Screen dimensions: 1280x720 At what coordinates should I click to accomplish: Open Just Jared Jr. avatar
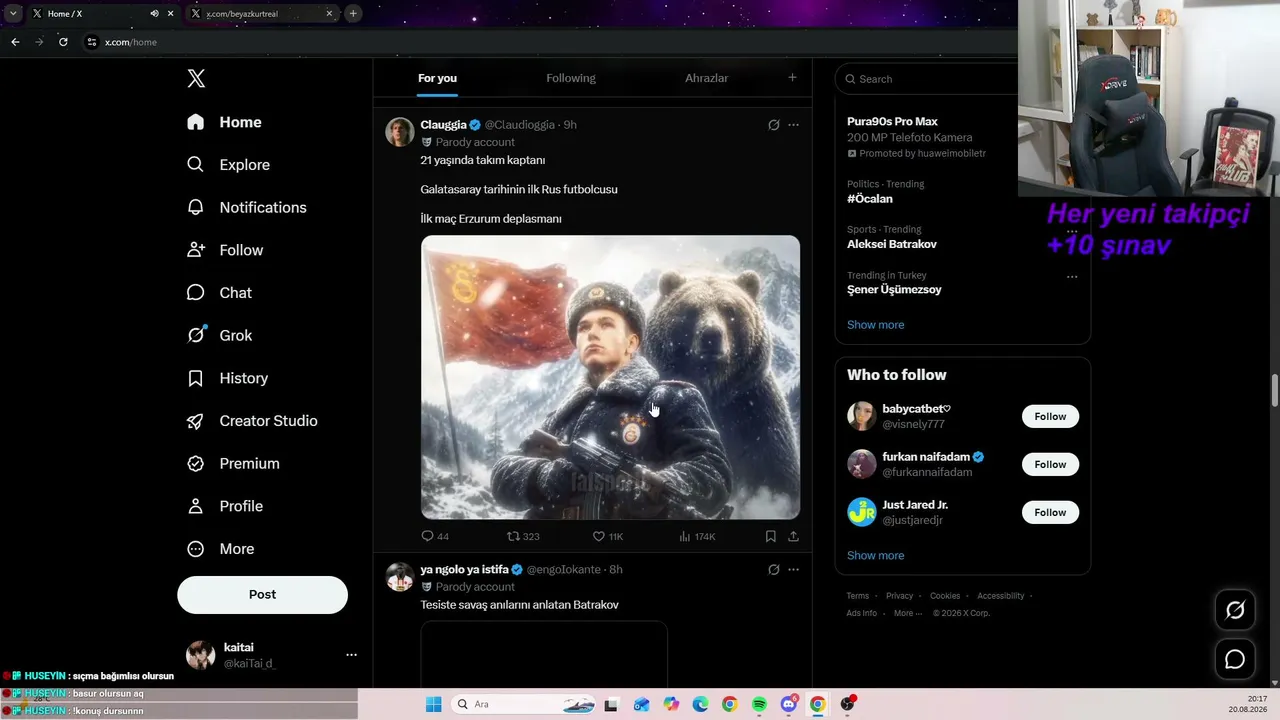pyautogui.click(x=862, y=512)
